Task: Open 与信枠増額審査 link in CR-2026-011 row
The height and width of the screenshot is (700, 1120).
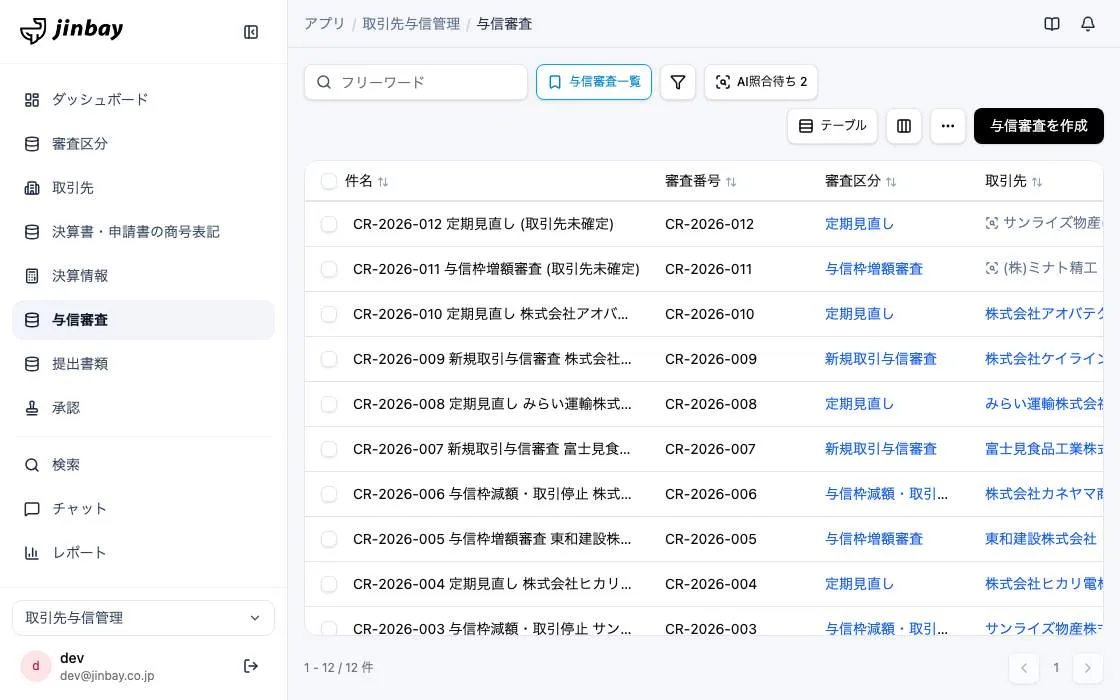Action: pos(874,269)
